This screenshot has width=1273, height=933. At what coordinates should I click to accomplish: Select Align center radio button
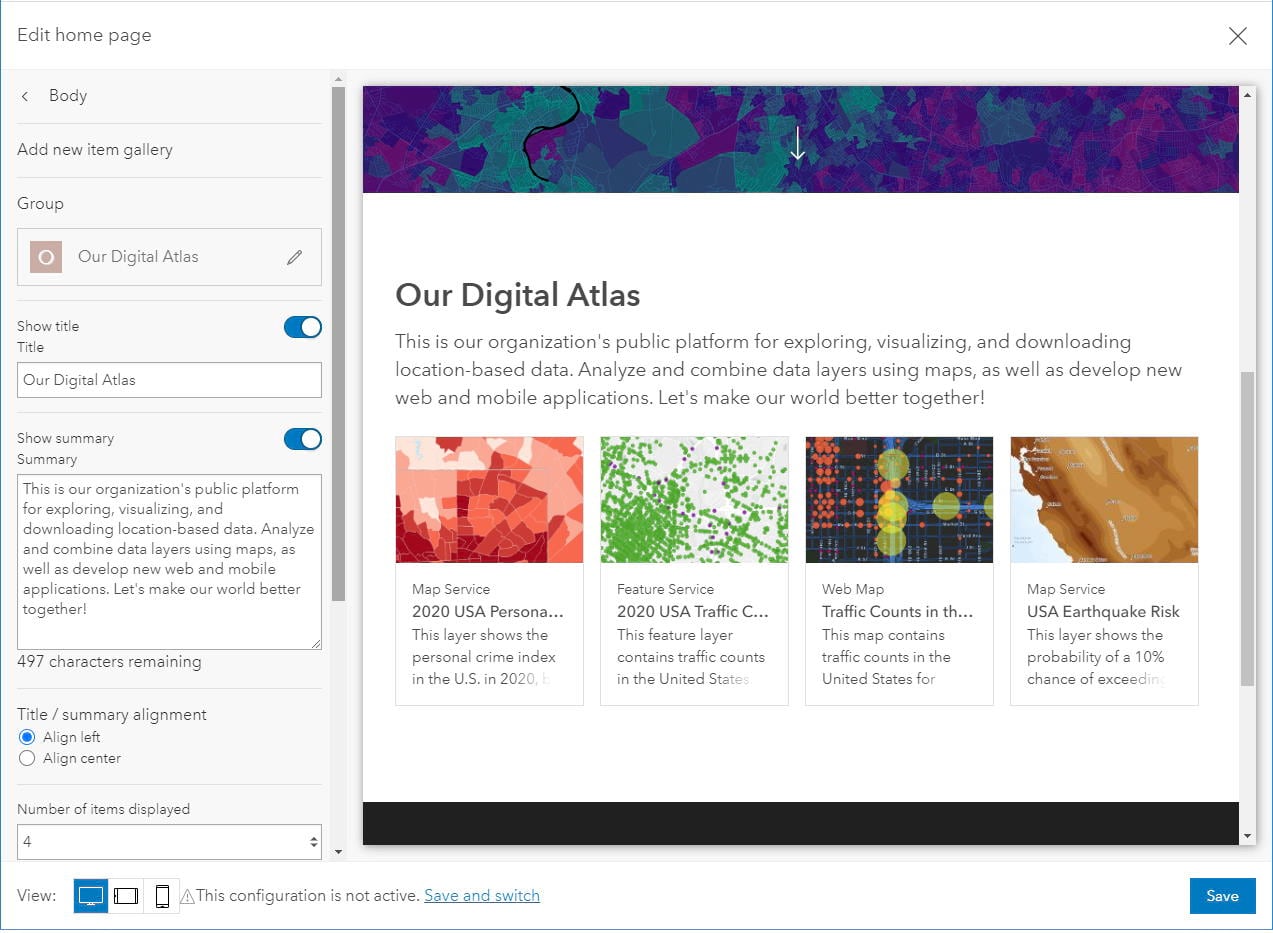27,758
